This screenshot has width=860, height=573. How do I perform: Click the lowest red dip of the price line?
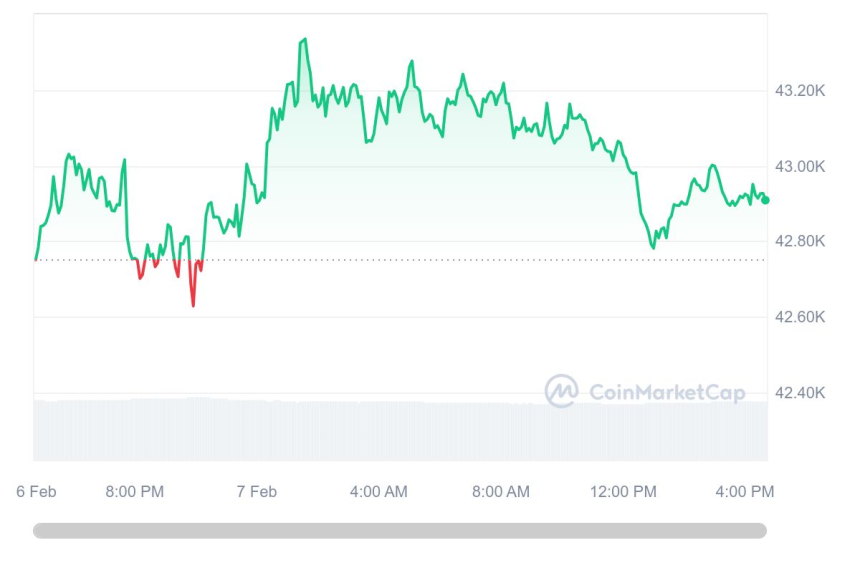click(193, 305)
